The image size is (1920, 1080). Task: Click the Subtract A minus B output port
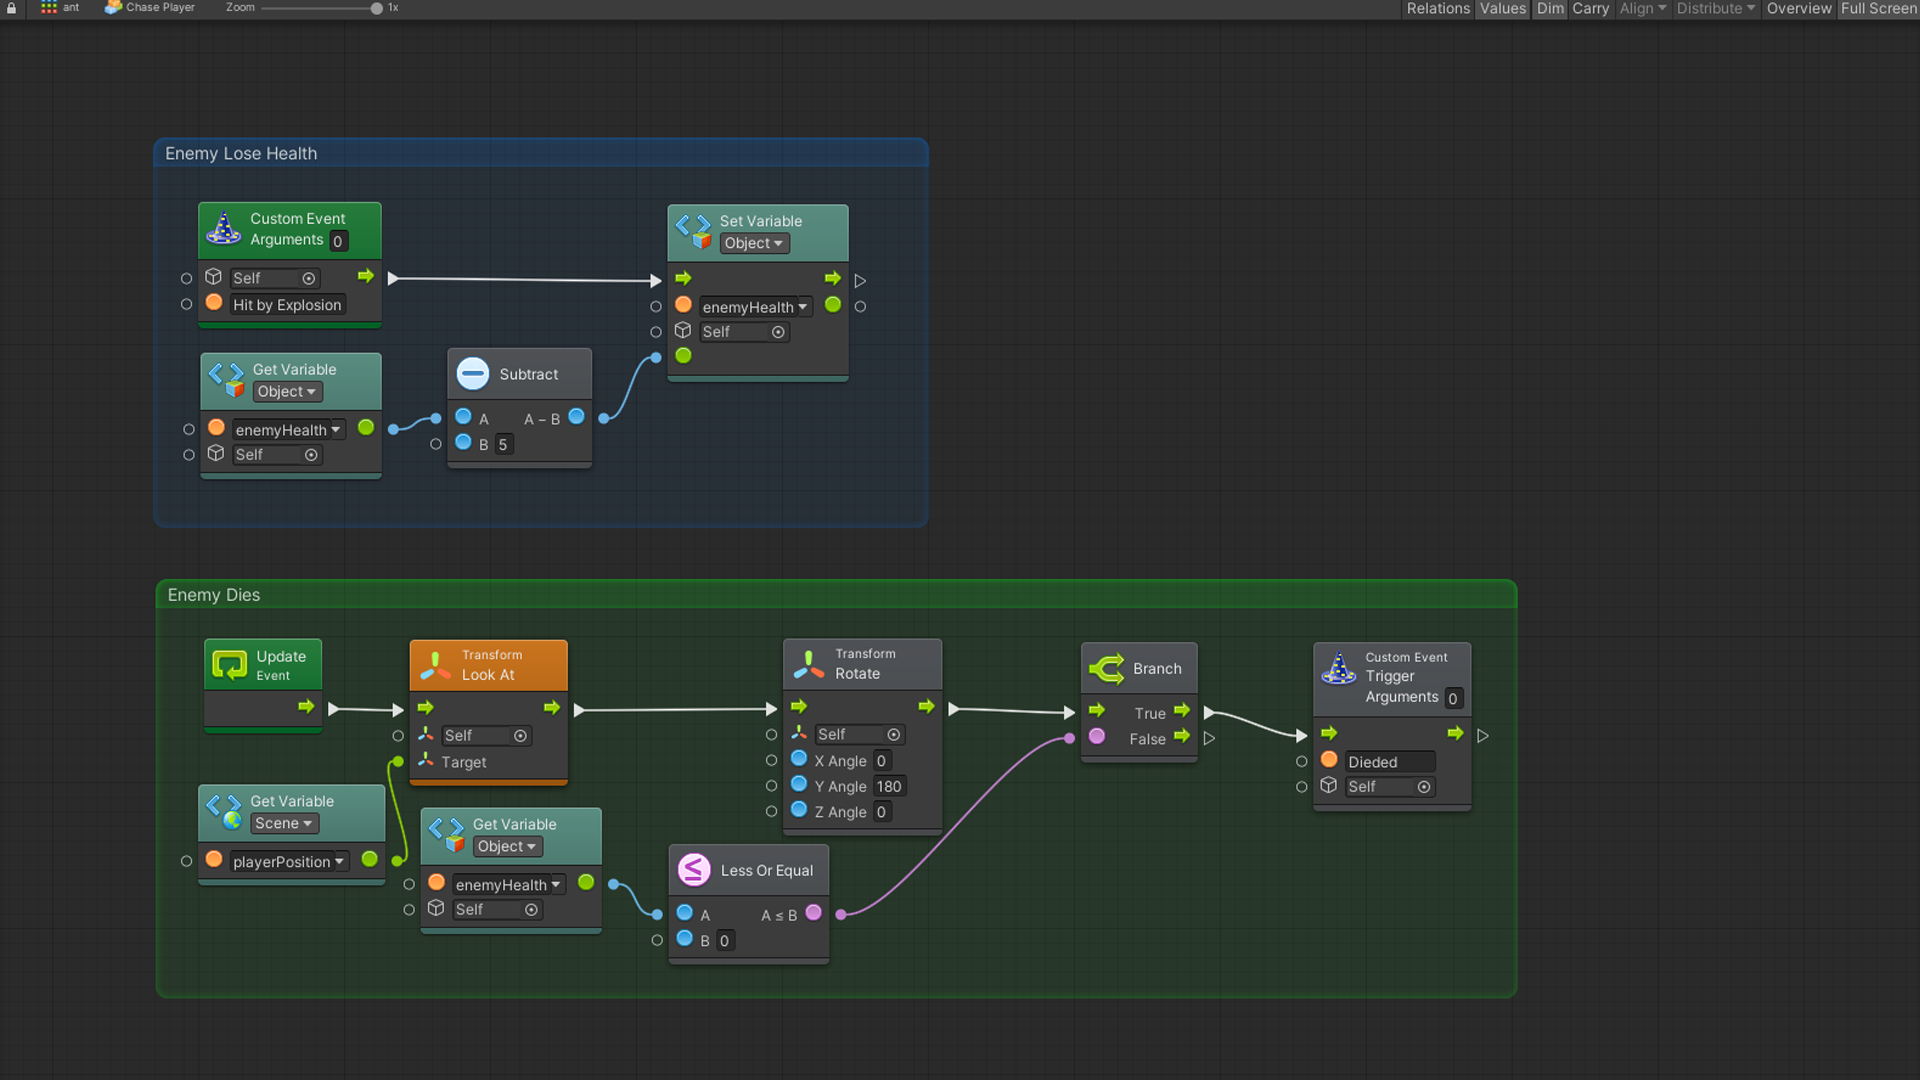coord(577,417)
